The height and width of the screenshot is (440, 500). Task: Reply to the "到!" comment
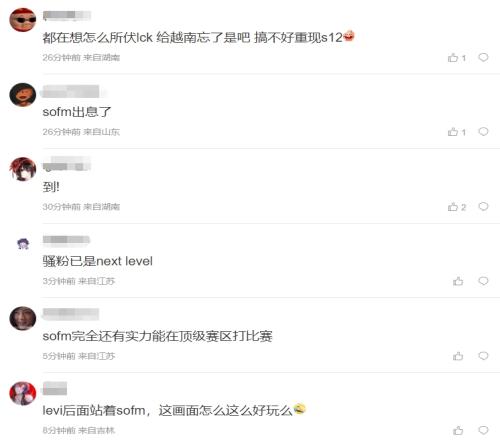click(x=483, y=207)
